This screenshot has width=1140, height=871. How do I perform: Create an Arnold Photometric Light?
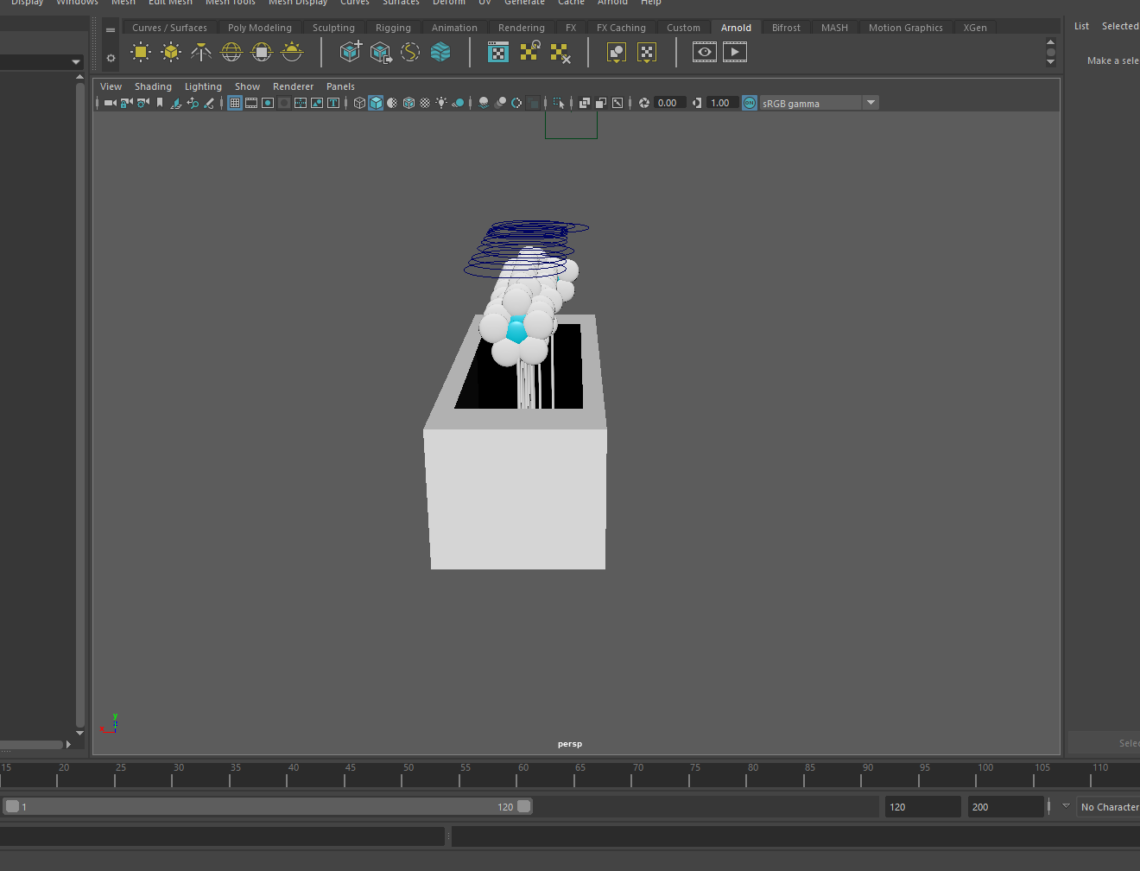click(x=201, y=52)
